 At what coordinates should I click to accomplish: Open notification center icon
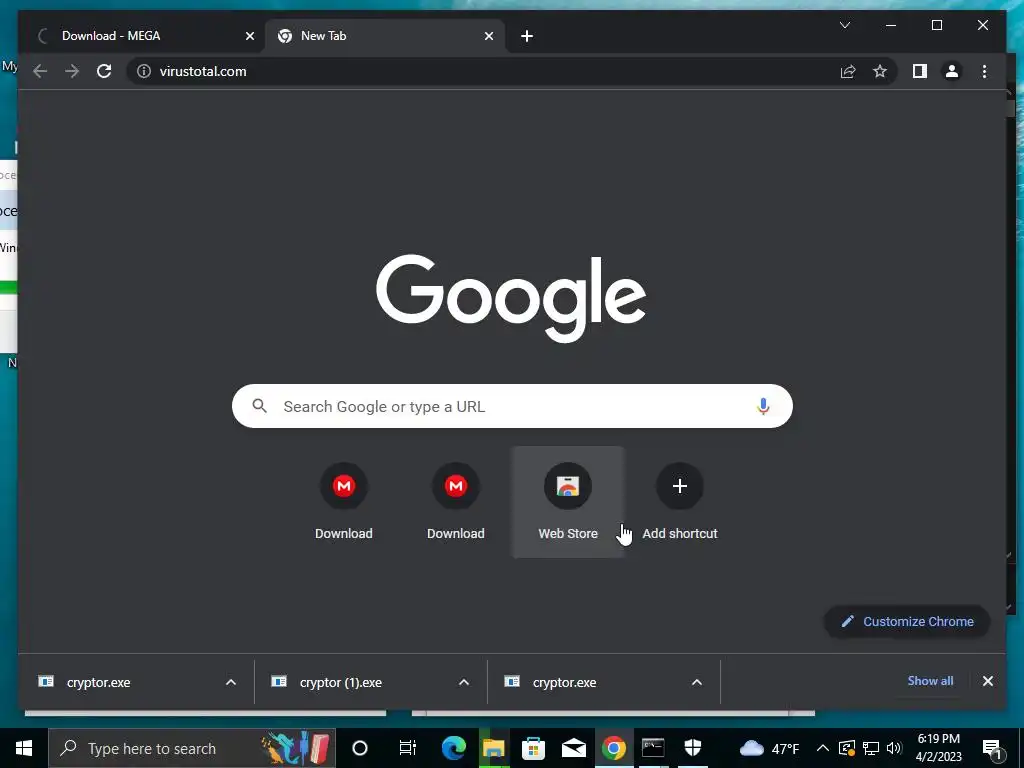point(992,748)
